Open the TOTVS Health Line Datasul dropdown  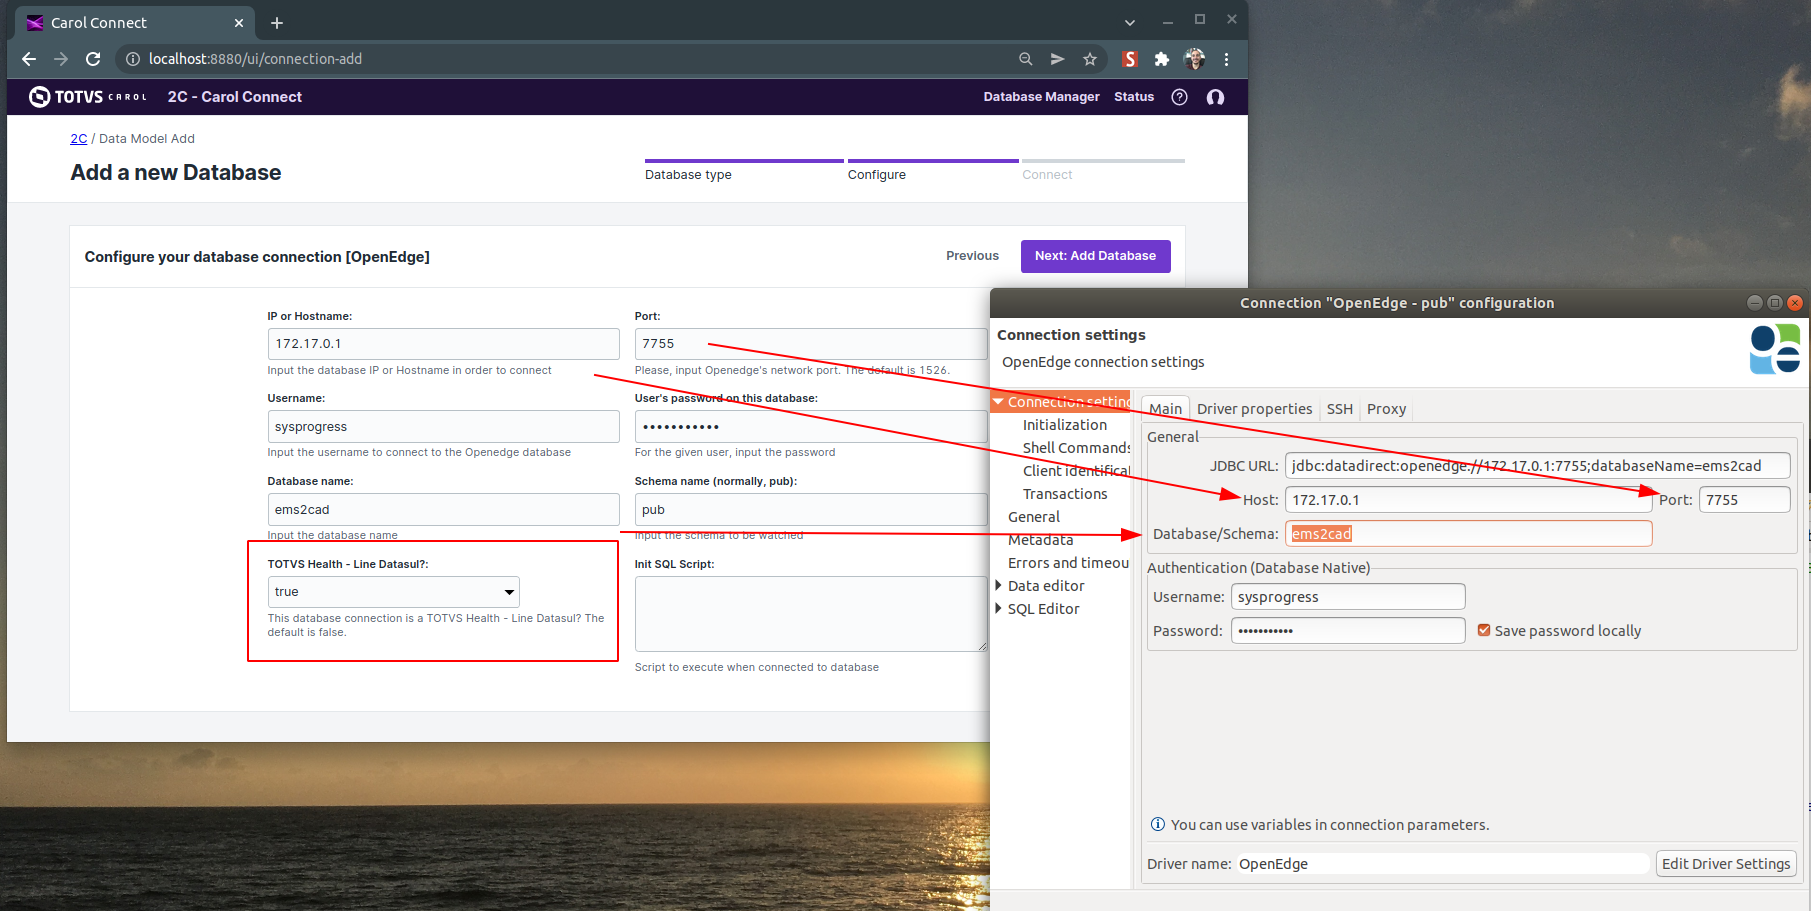point(394,592)
